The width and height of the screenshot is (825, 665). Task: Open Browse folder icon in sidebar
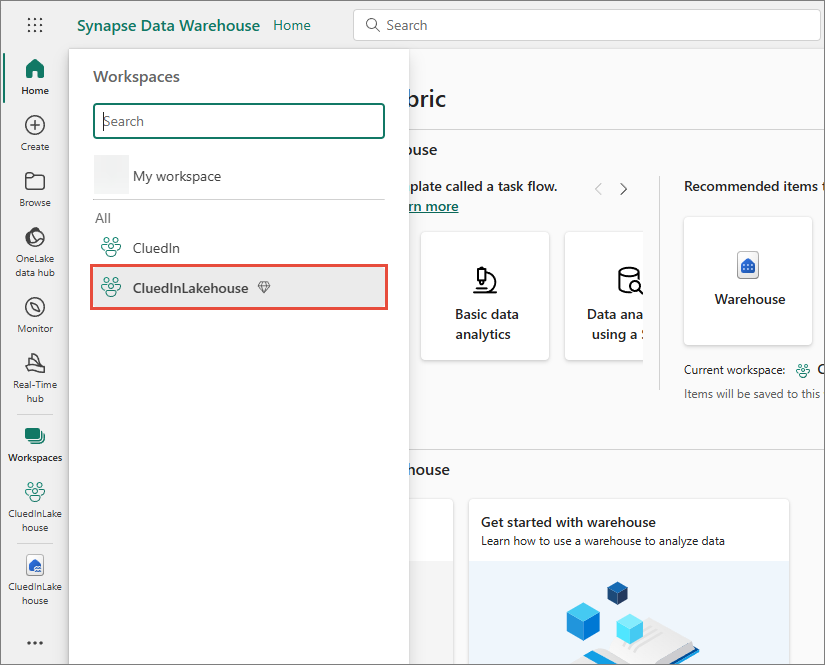[x=35, y=189]
